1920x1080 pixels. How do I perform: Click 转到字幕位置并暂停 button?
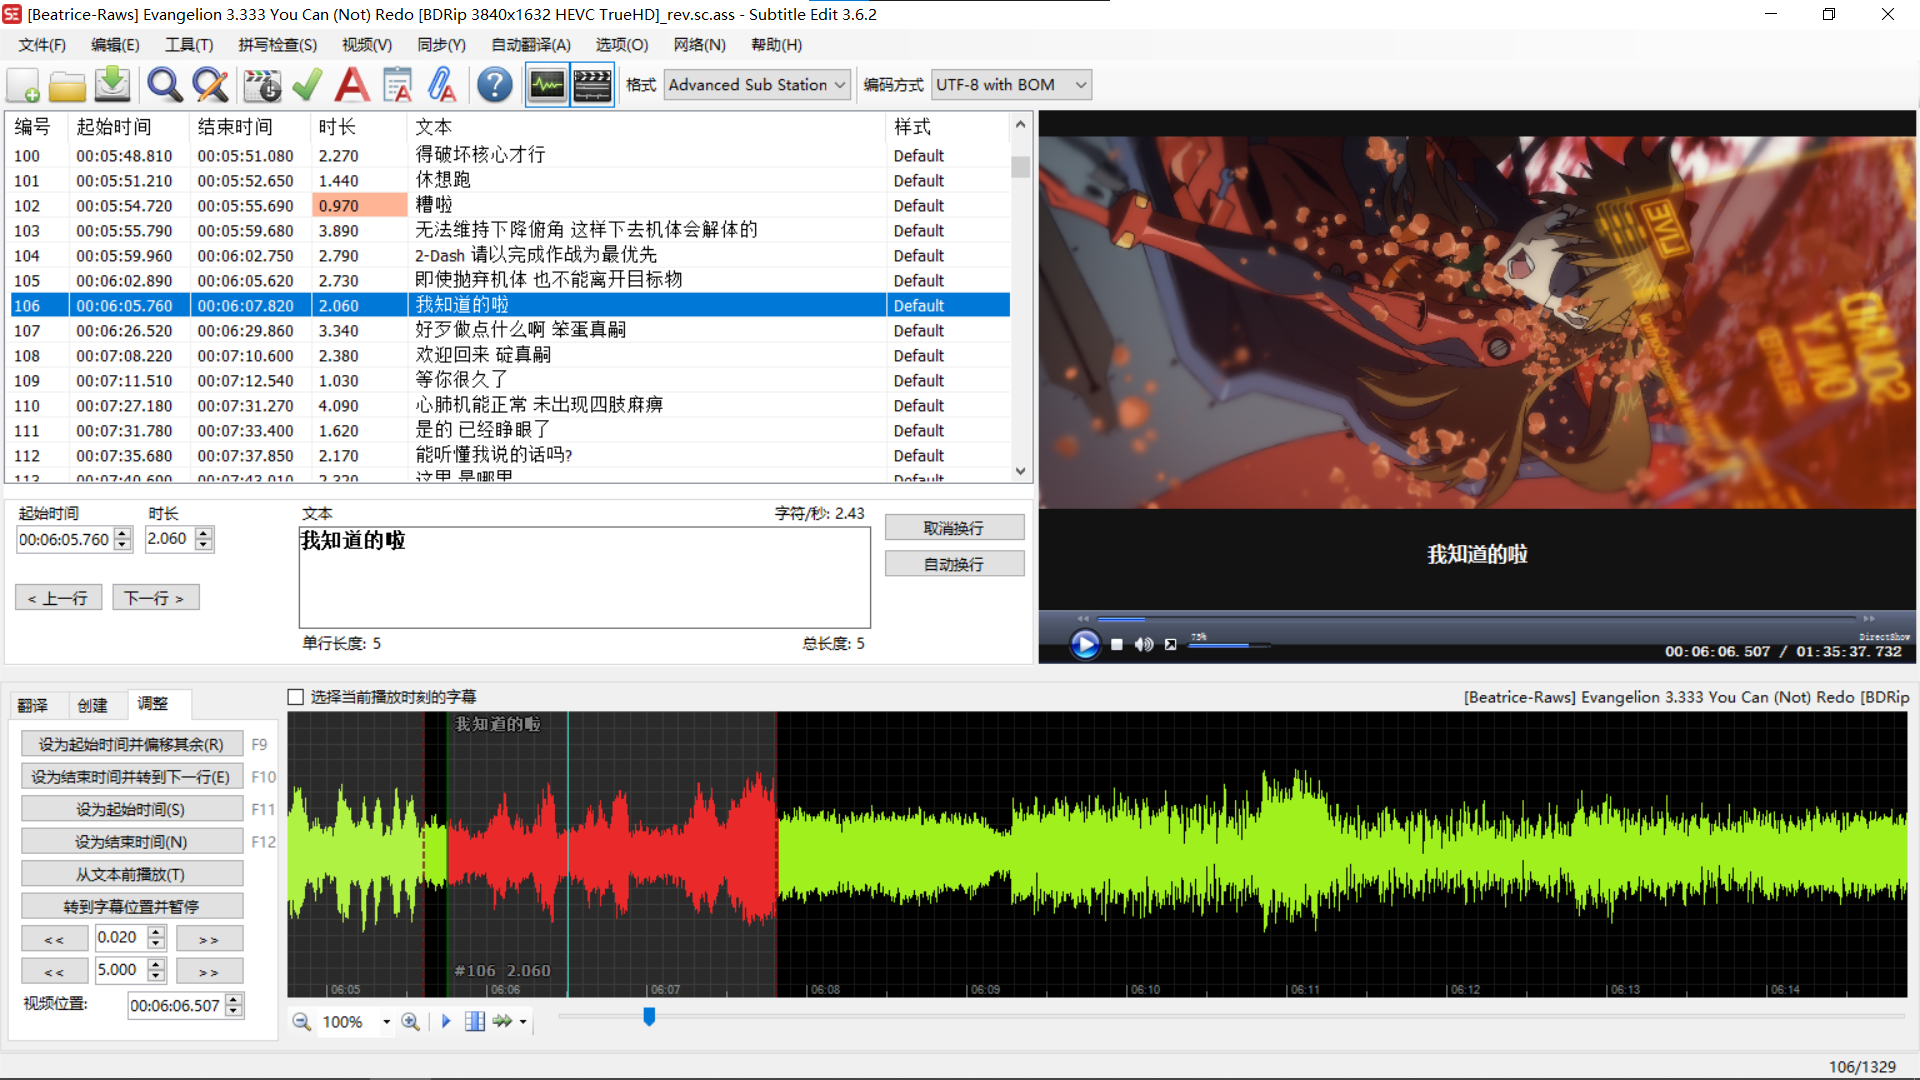pyautogui.click(x=132, y=907)
